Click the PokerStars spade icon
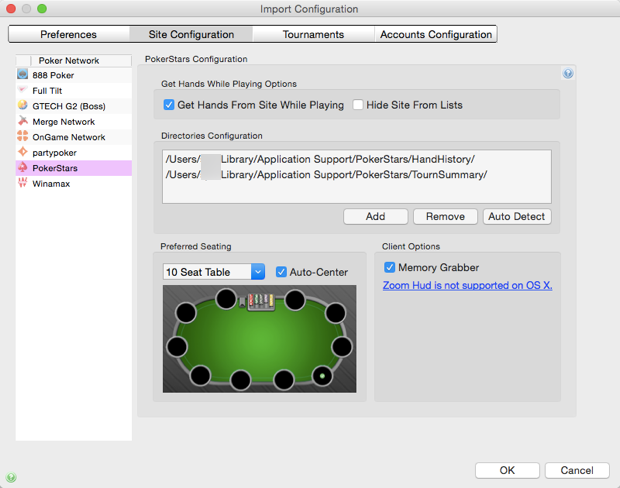 coord(23,167)
